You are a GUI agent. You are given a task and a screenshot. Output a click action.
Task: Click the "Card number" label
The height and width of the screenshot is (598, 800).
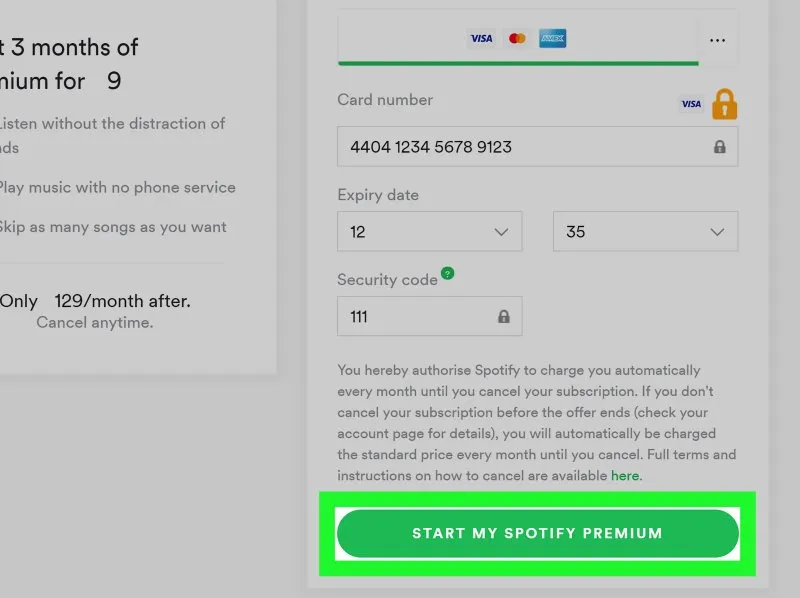pos(385,100)
